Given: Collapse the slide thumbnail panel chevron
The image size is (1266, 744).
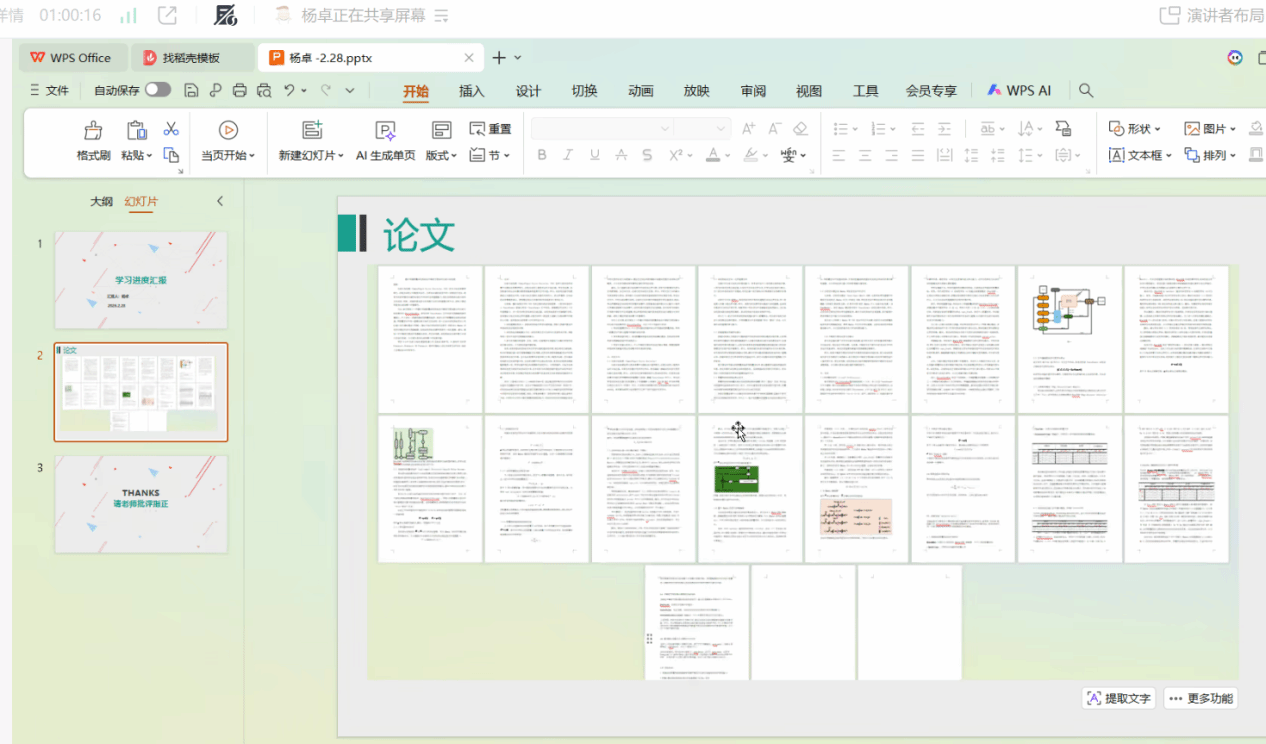Looking at the screenshot, I should click(x=220, y=202).
